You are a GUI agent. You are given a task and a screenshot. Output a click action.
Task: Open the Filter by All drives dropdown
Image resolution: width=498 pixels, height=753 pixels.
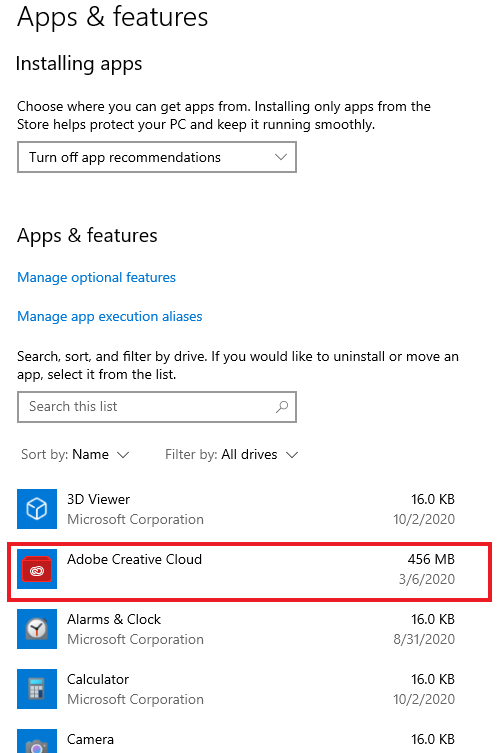click(231, 454)
